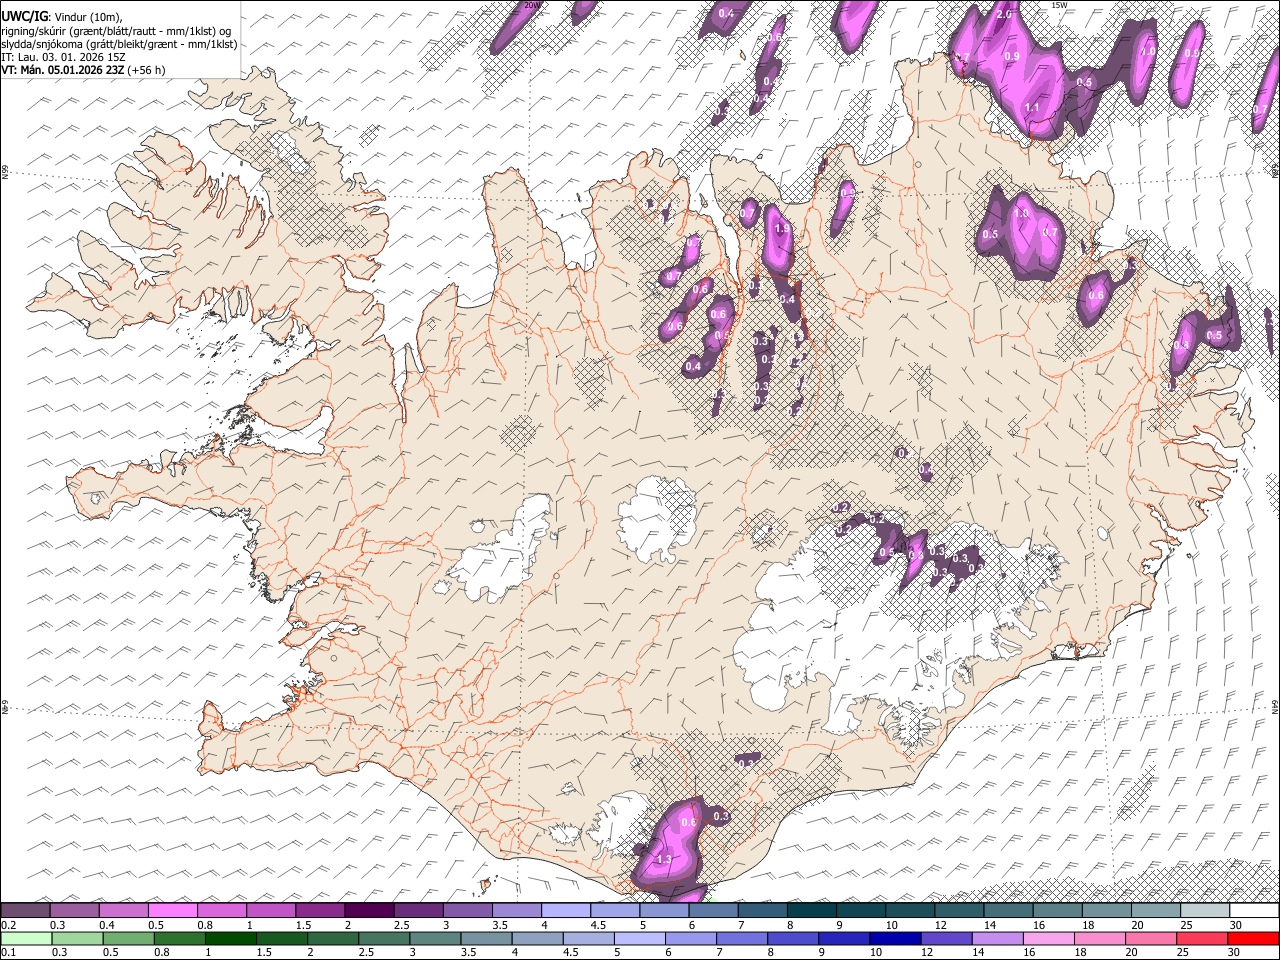The width and height of the screenshot is (1280, 960).
Task: Pick the white 30 snow legend swatch
Action: click(x=1254, y=910)
